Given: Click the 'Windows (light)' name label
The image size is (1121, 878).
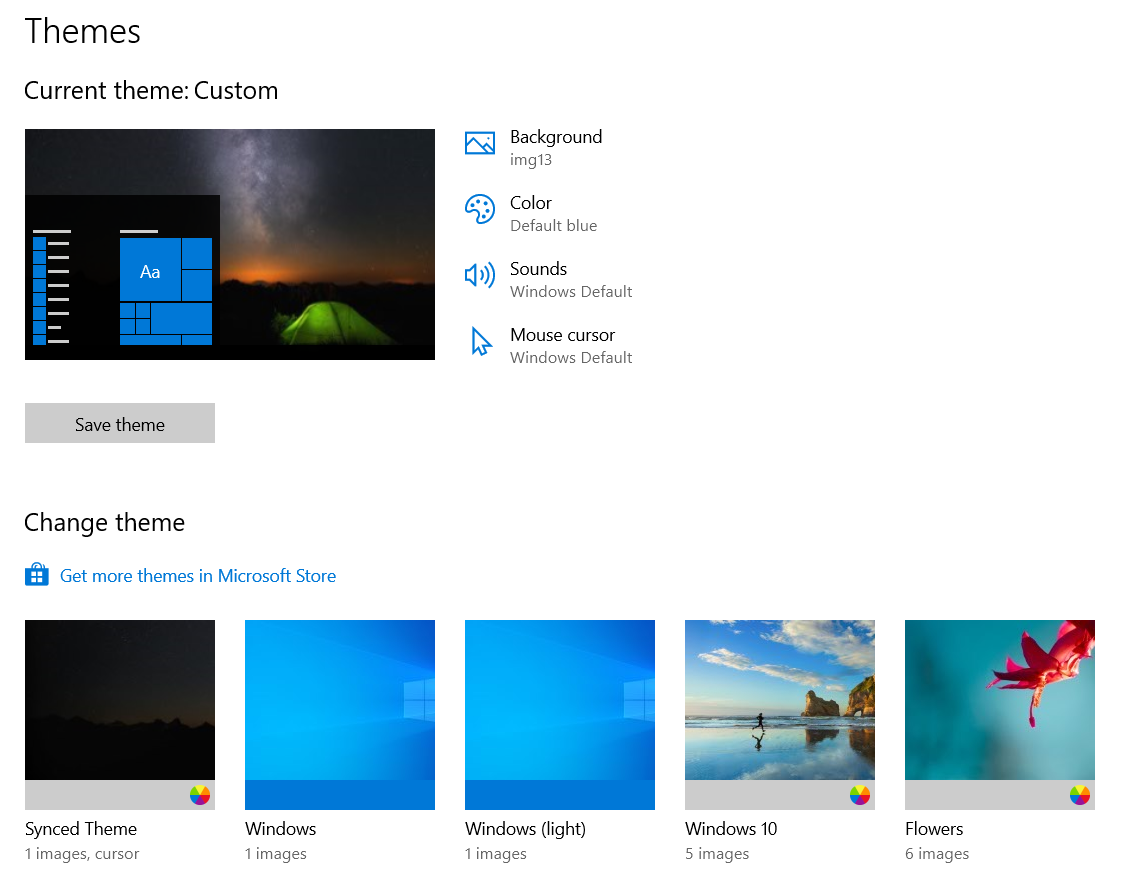Looking at the screenshot, I should pos(525,829).
